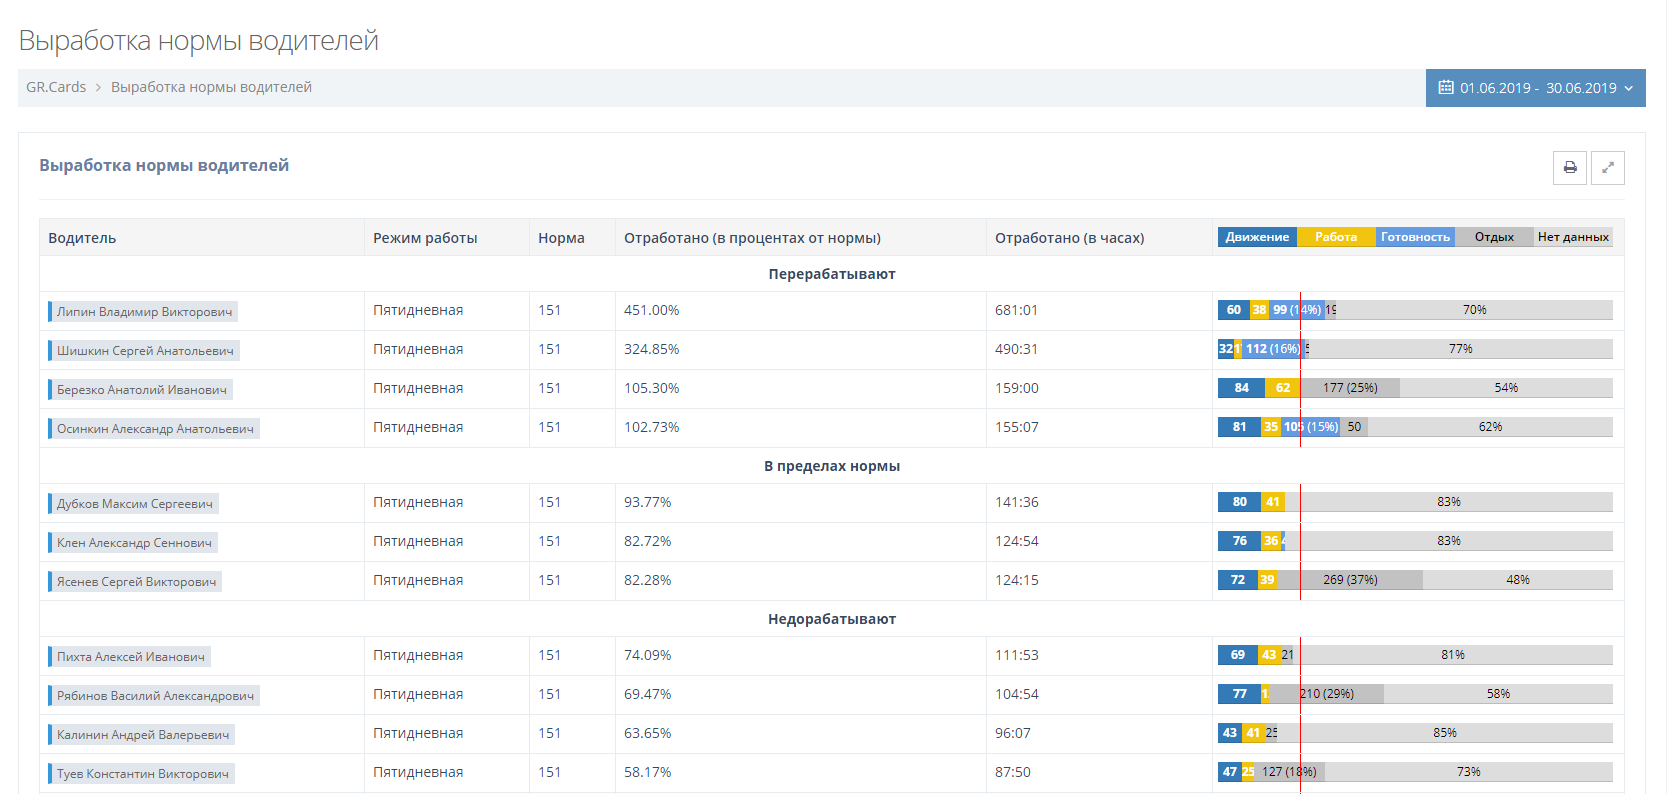Click blue movement bar for Липин
The image size is (1667, 794).
click(1233, 310)
